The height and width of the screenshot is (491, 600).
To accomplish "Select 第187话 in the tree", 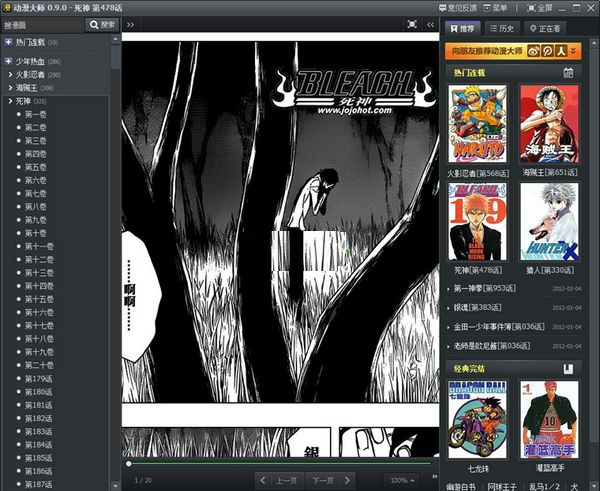I will tap(38, 484).
